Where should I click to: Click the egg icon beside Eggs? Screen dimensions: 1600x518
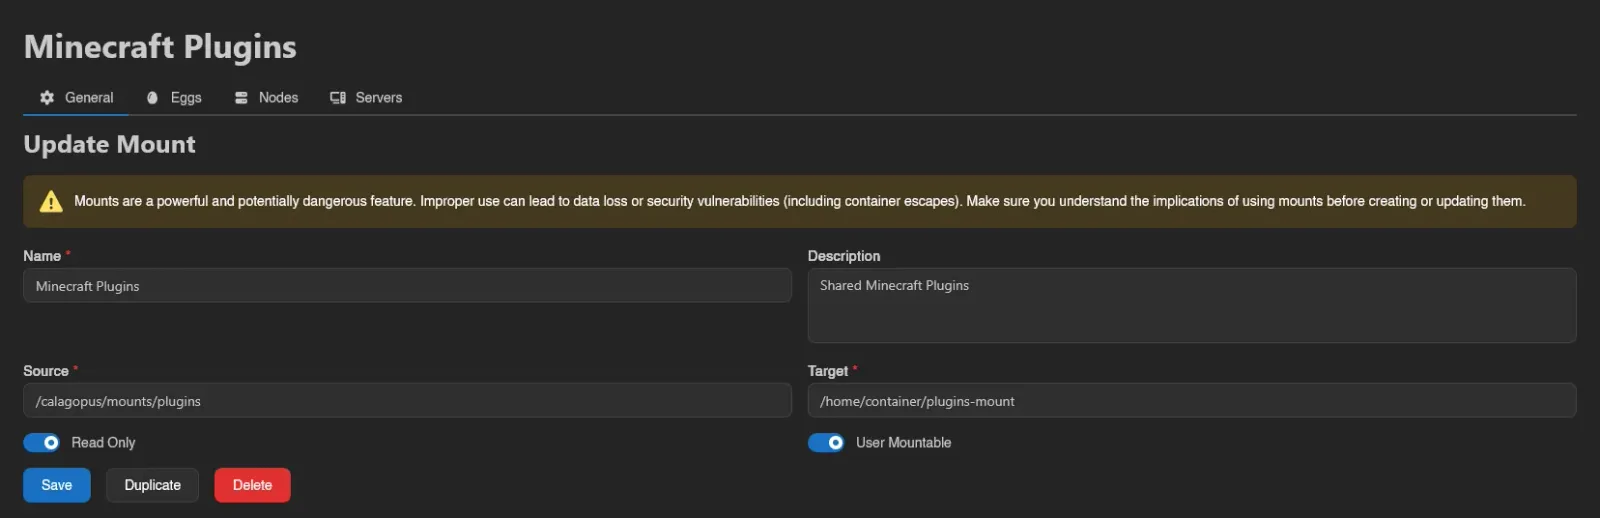tap(152, 98)
